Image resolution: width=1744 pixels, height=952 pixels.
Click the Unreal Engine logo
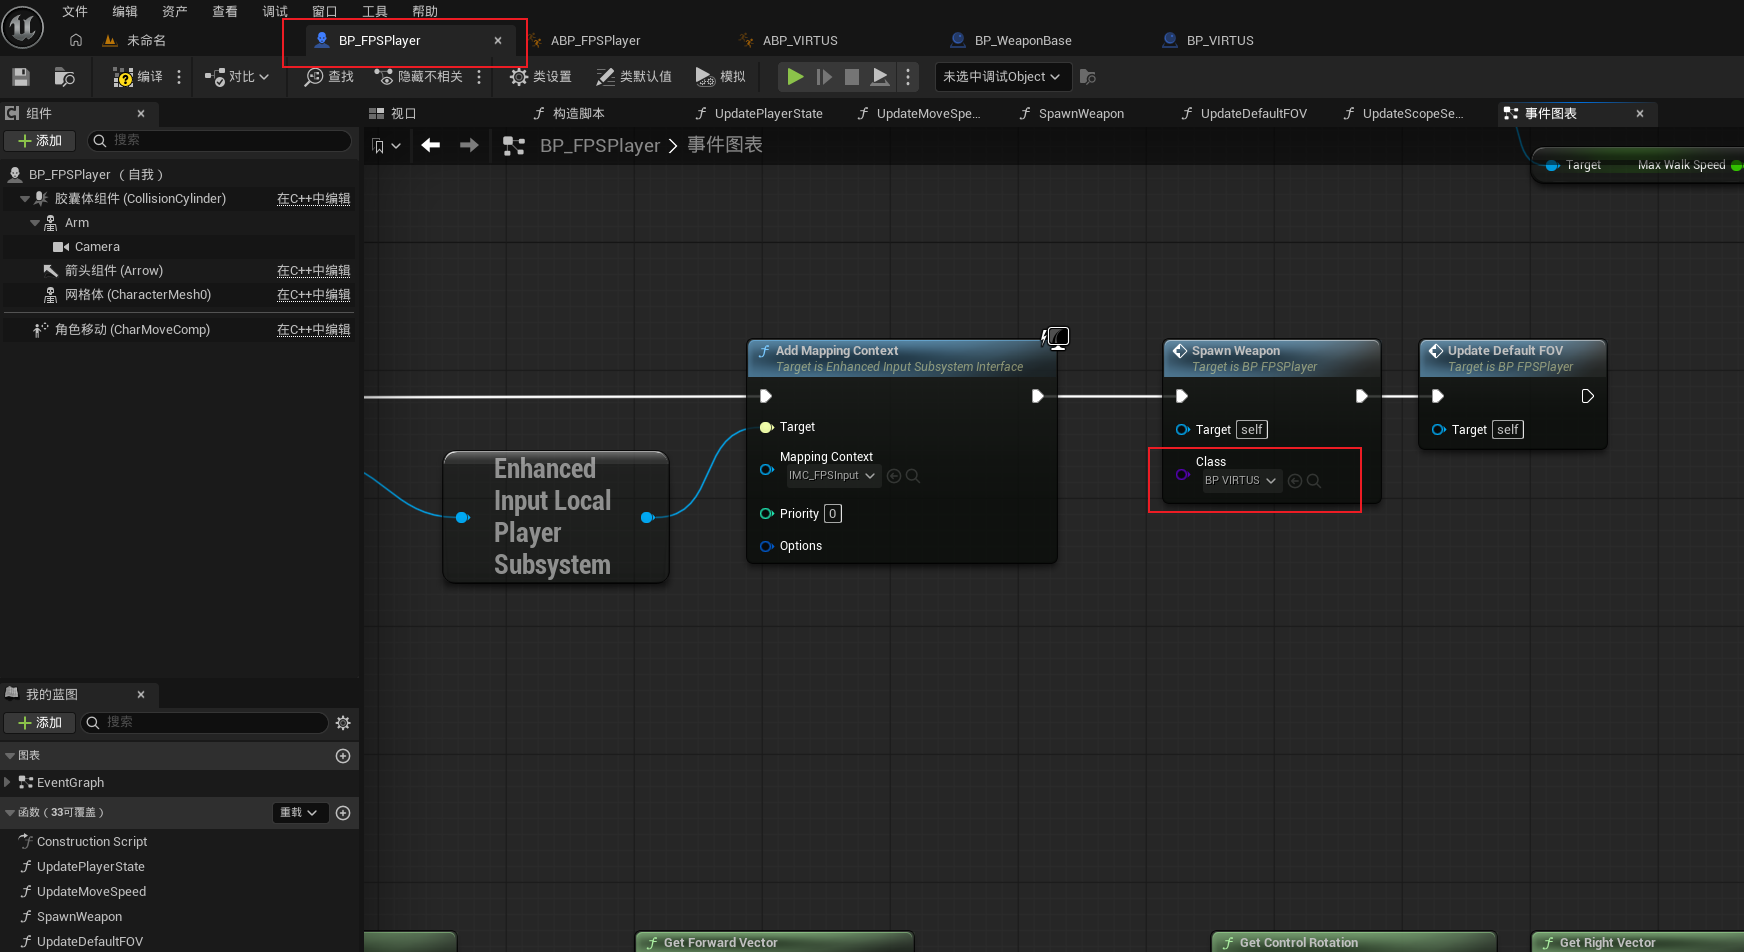[22, 27]
